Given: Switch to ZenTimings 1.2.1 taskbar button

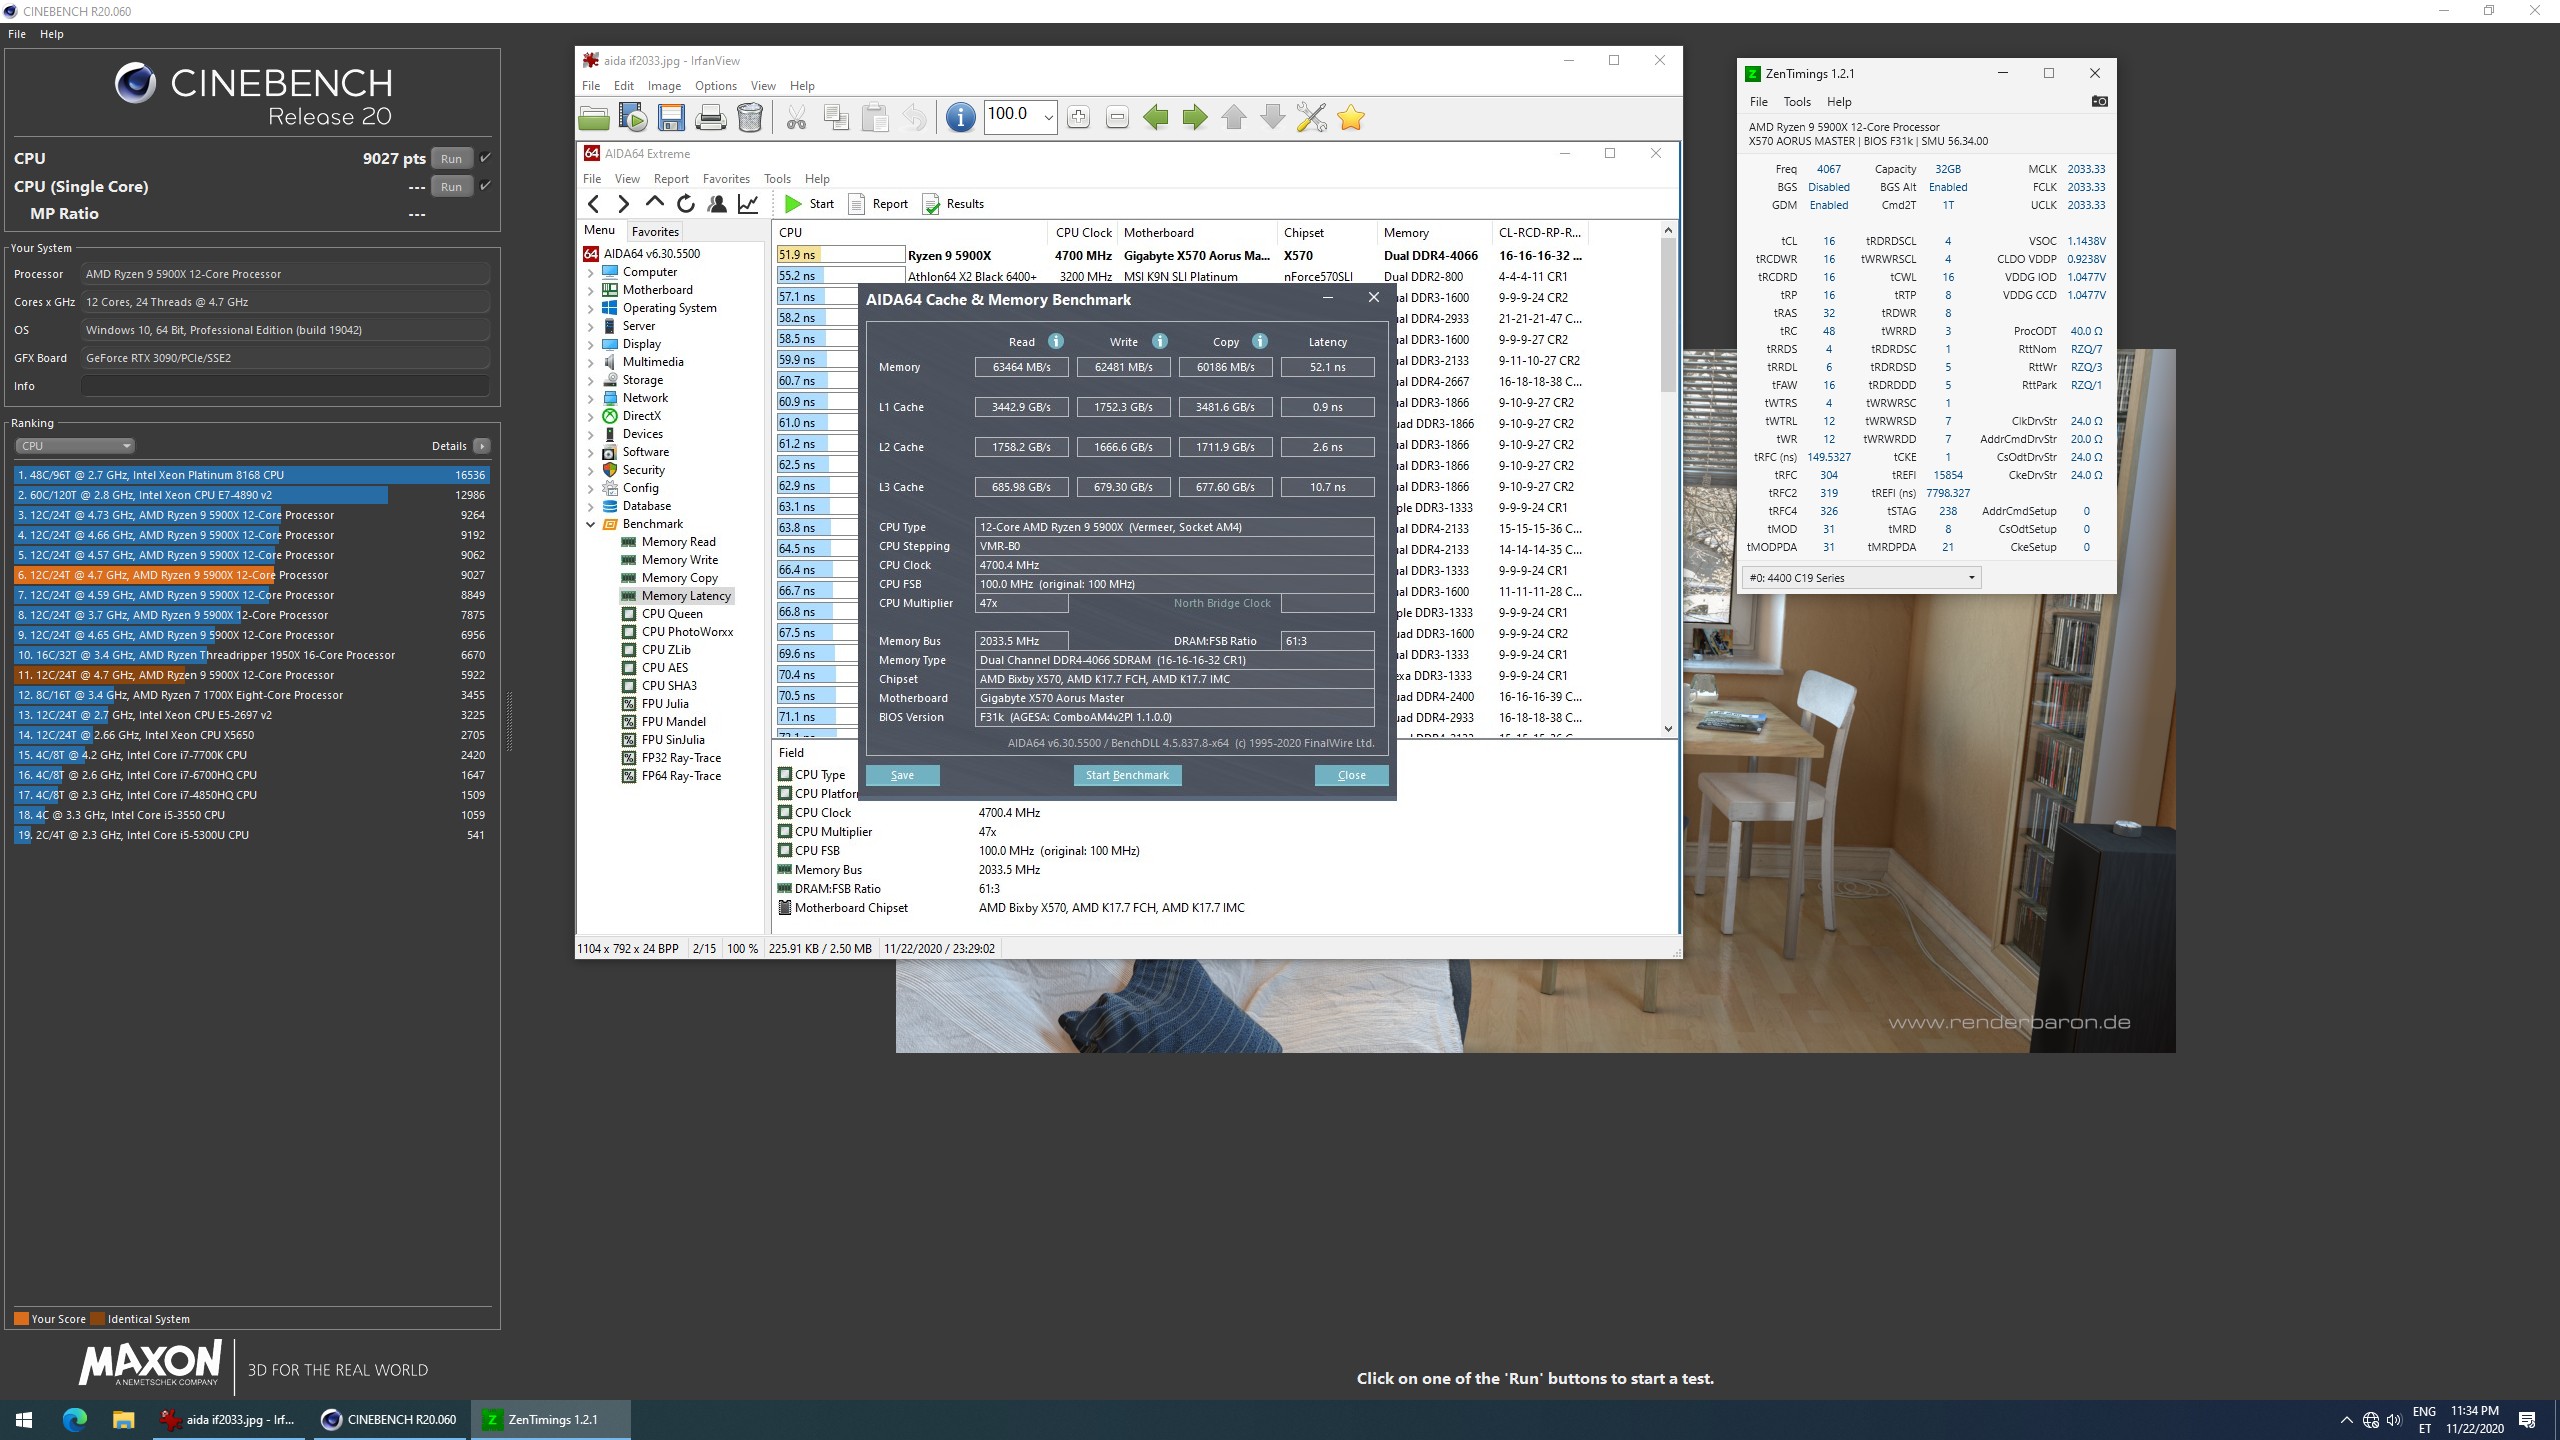Looking at the screenshot, I should point(551,1419).
